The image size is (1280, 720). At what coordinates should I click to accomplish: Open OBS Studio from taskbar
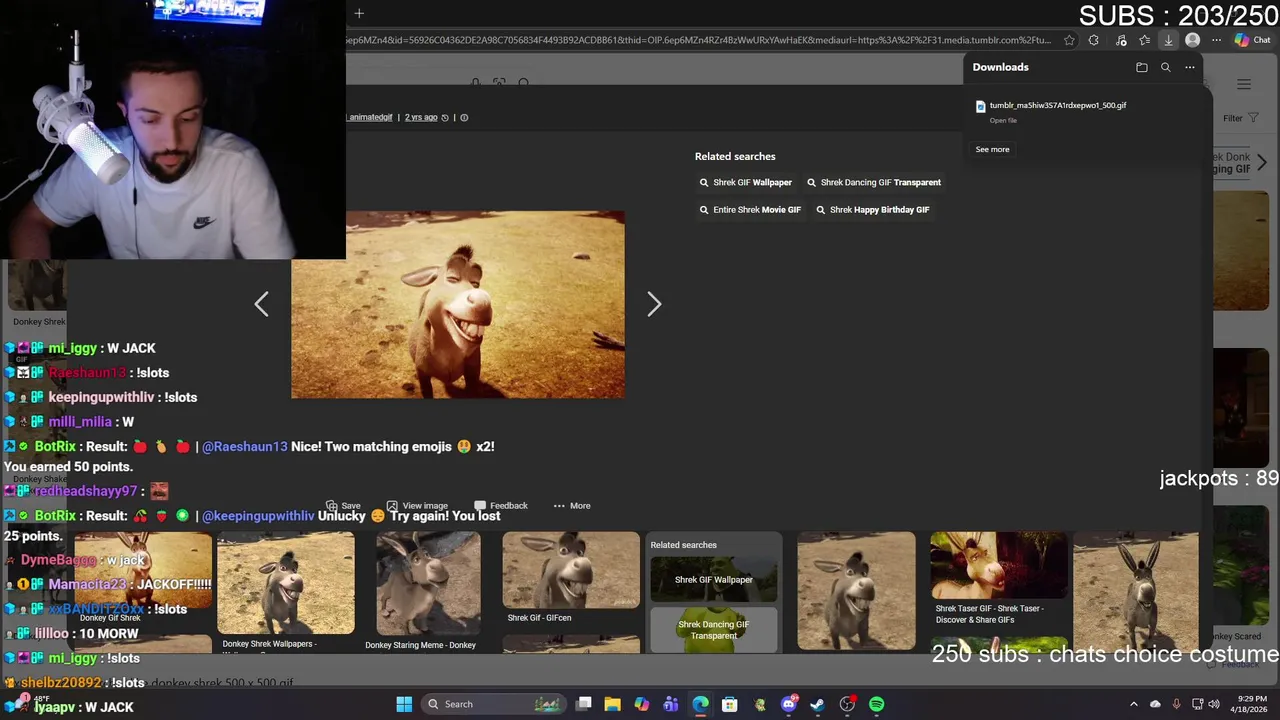click(847, 704)
